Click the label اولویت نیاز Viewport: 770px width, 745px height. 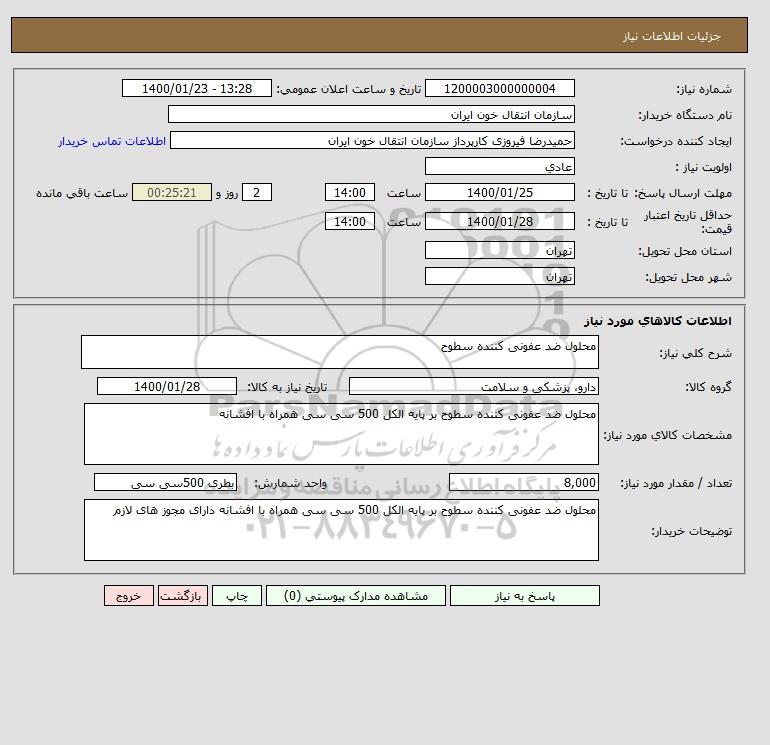click(x=704, y=167)
